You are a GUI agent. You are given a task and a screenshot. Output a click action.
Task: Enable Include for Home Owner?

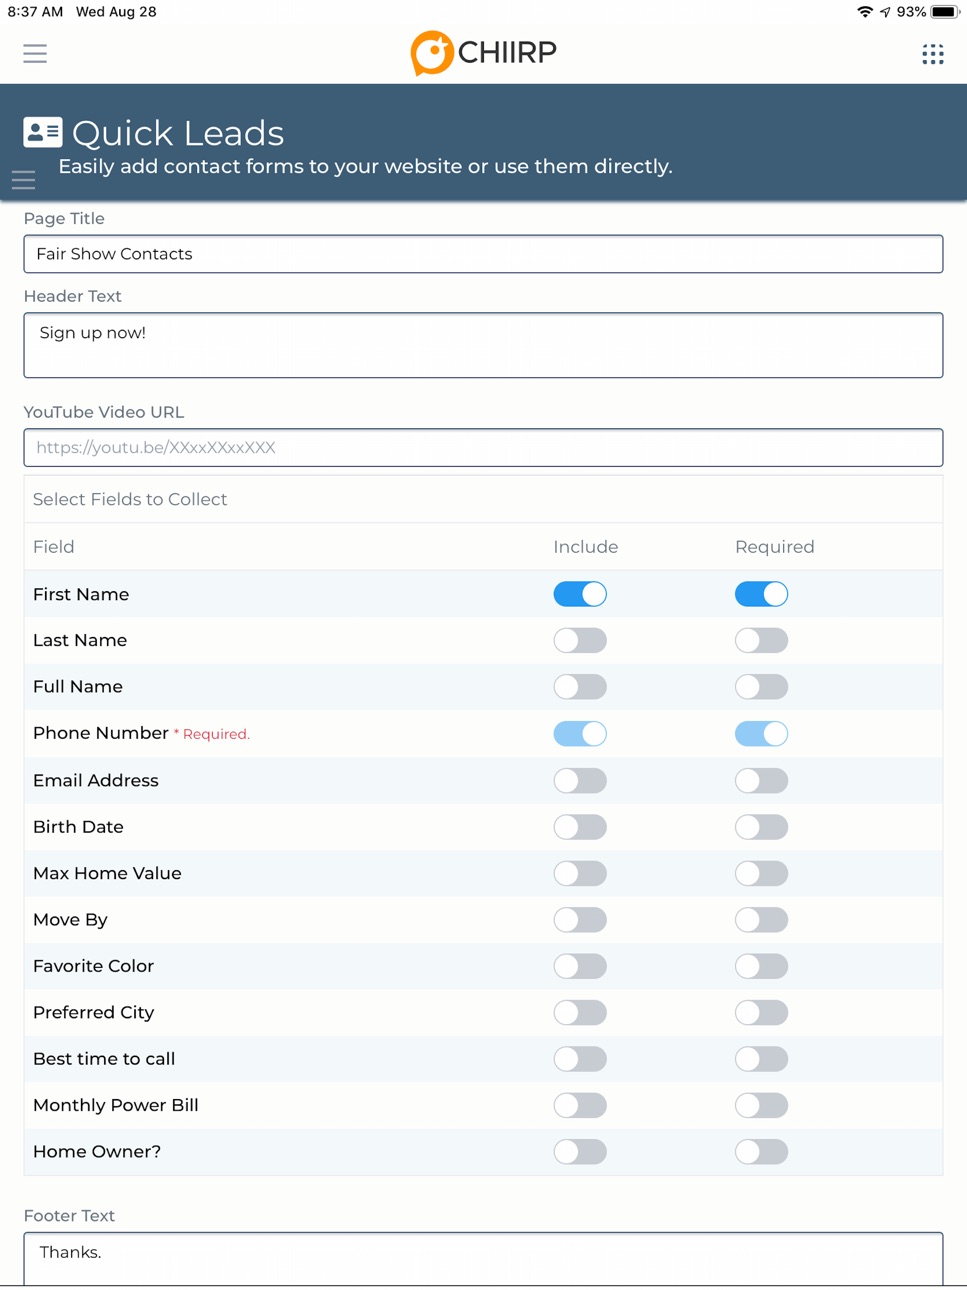pos(580,1152)
